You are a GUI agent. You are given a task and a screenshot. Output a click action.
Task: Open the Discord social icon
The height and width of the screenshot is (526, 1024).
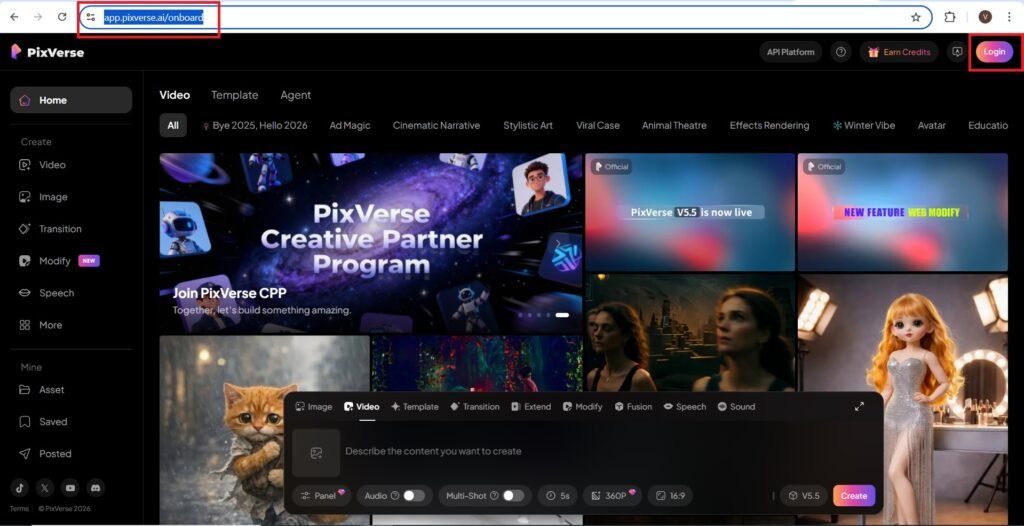(95, 488)
